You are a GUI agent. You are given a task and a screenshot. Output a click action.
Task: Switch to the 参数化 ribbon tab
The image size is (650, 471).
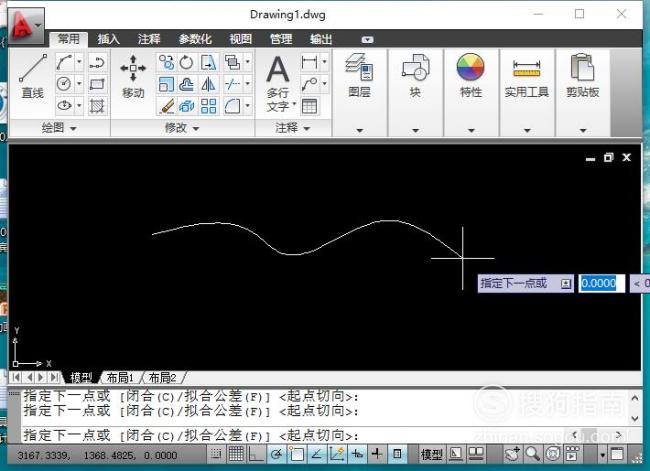pyautogui.click(x=195, y=39)
